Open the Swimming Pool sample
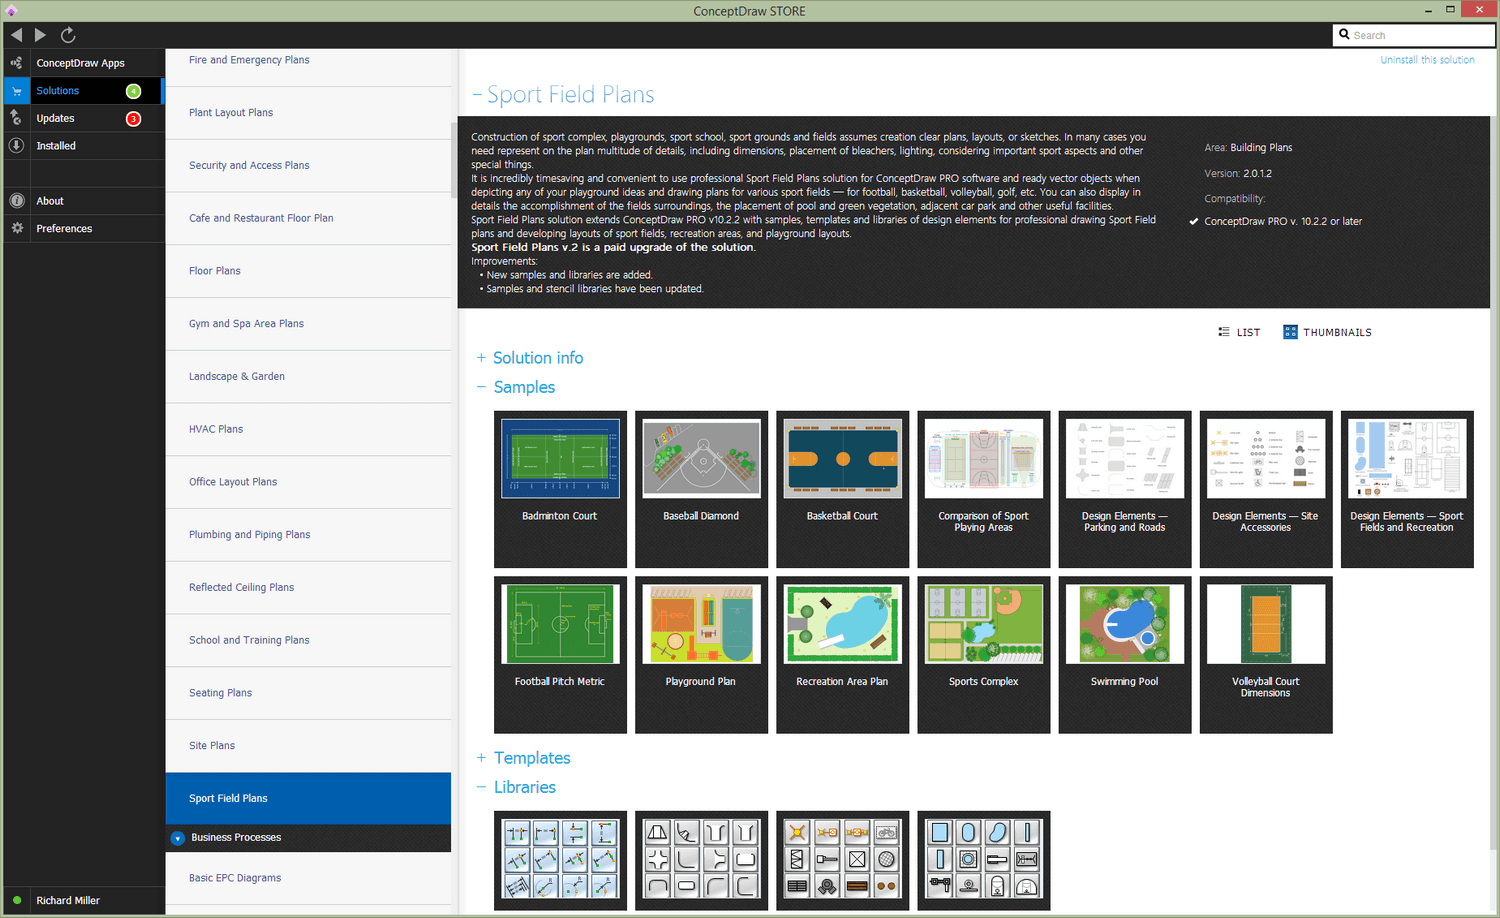1500x918 pixels. click(1124, 655)
